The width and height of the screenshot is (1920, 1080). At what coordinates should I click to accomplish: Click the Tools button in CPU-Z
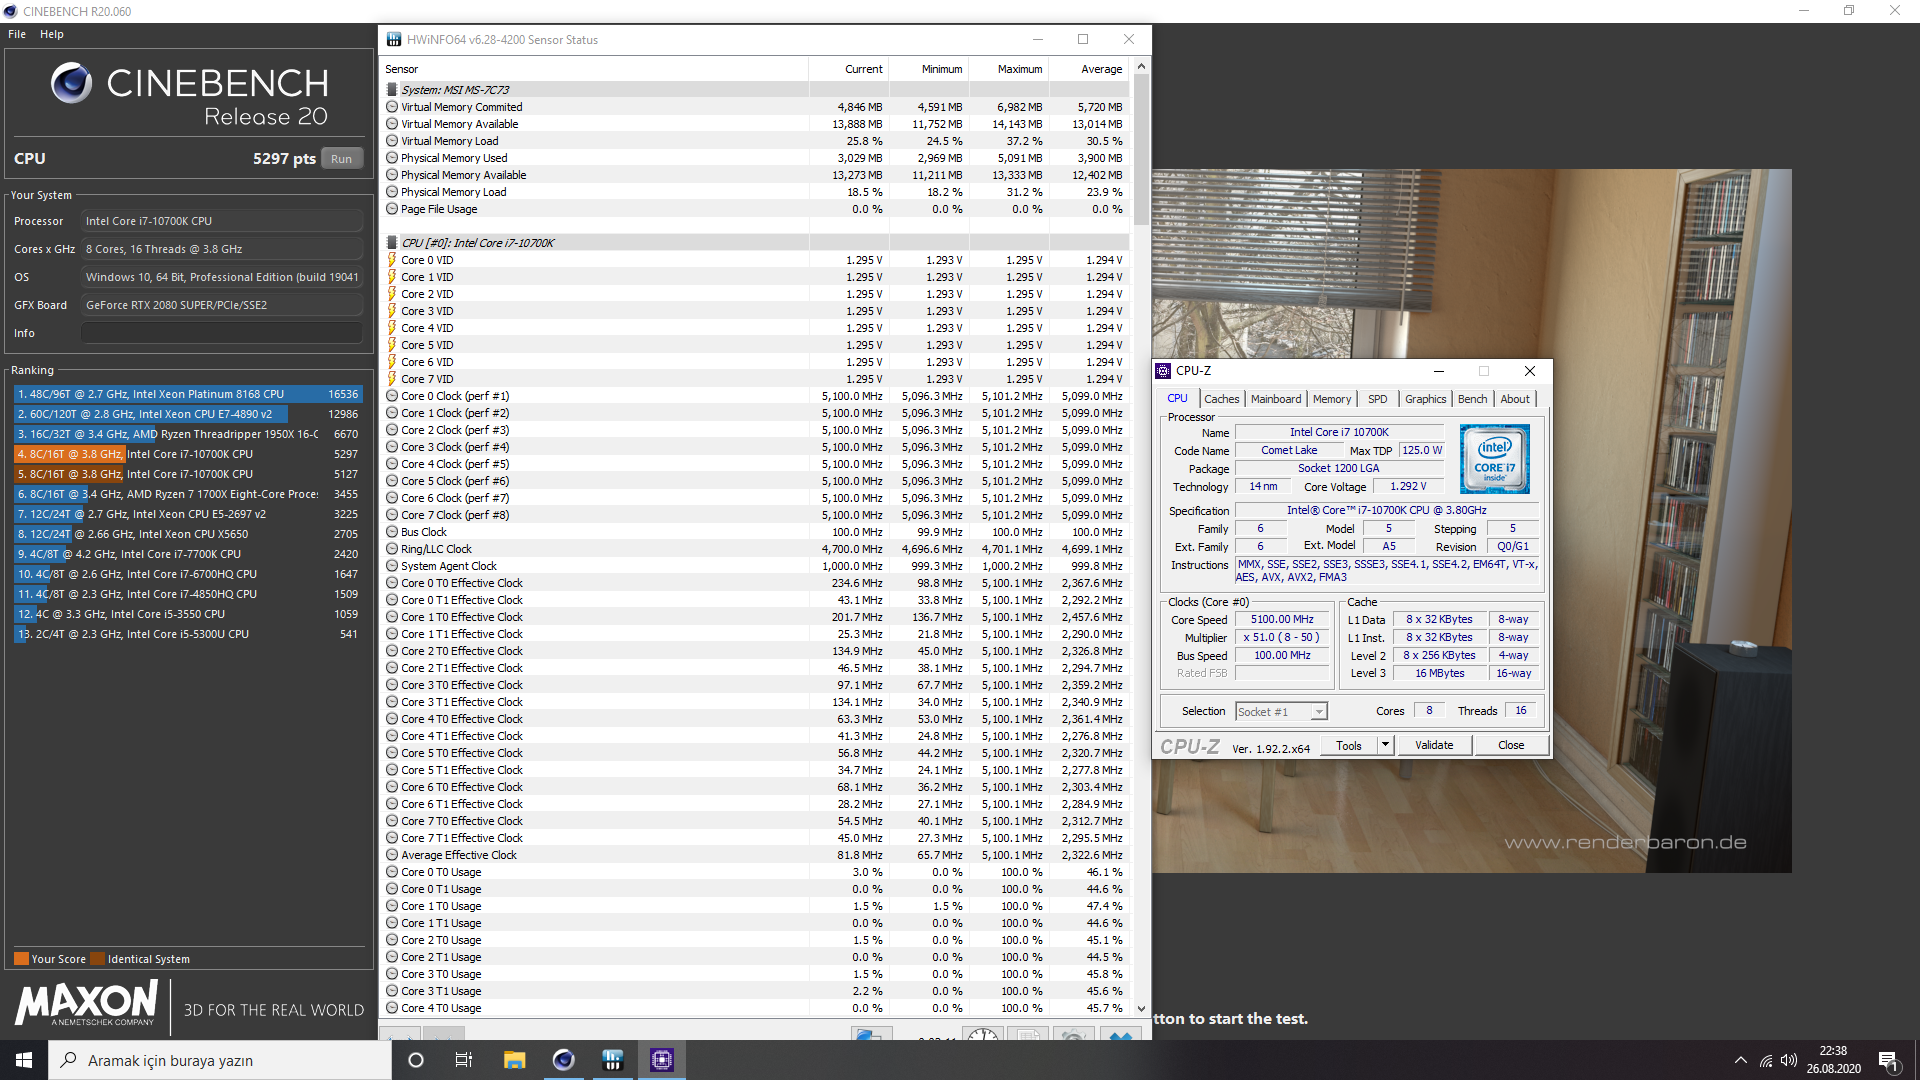point(1348,745)
